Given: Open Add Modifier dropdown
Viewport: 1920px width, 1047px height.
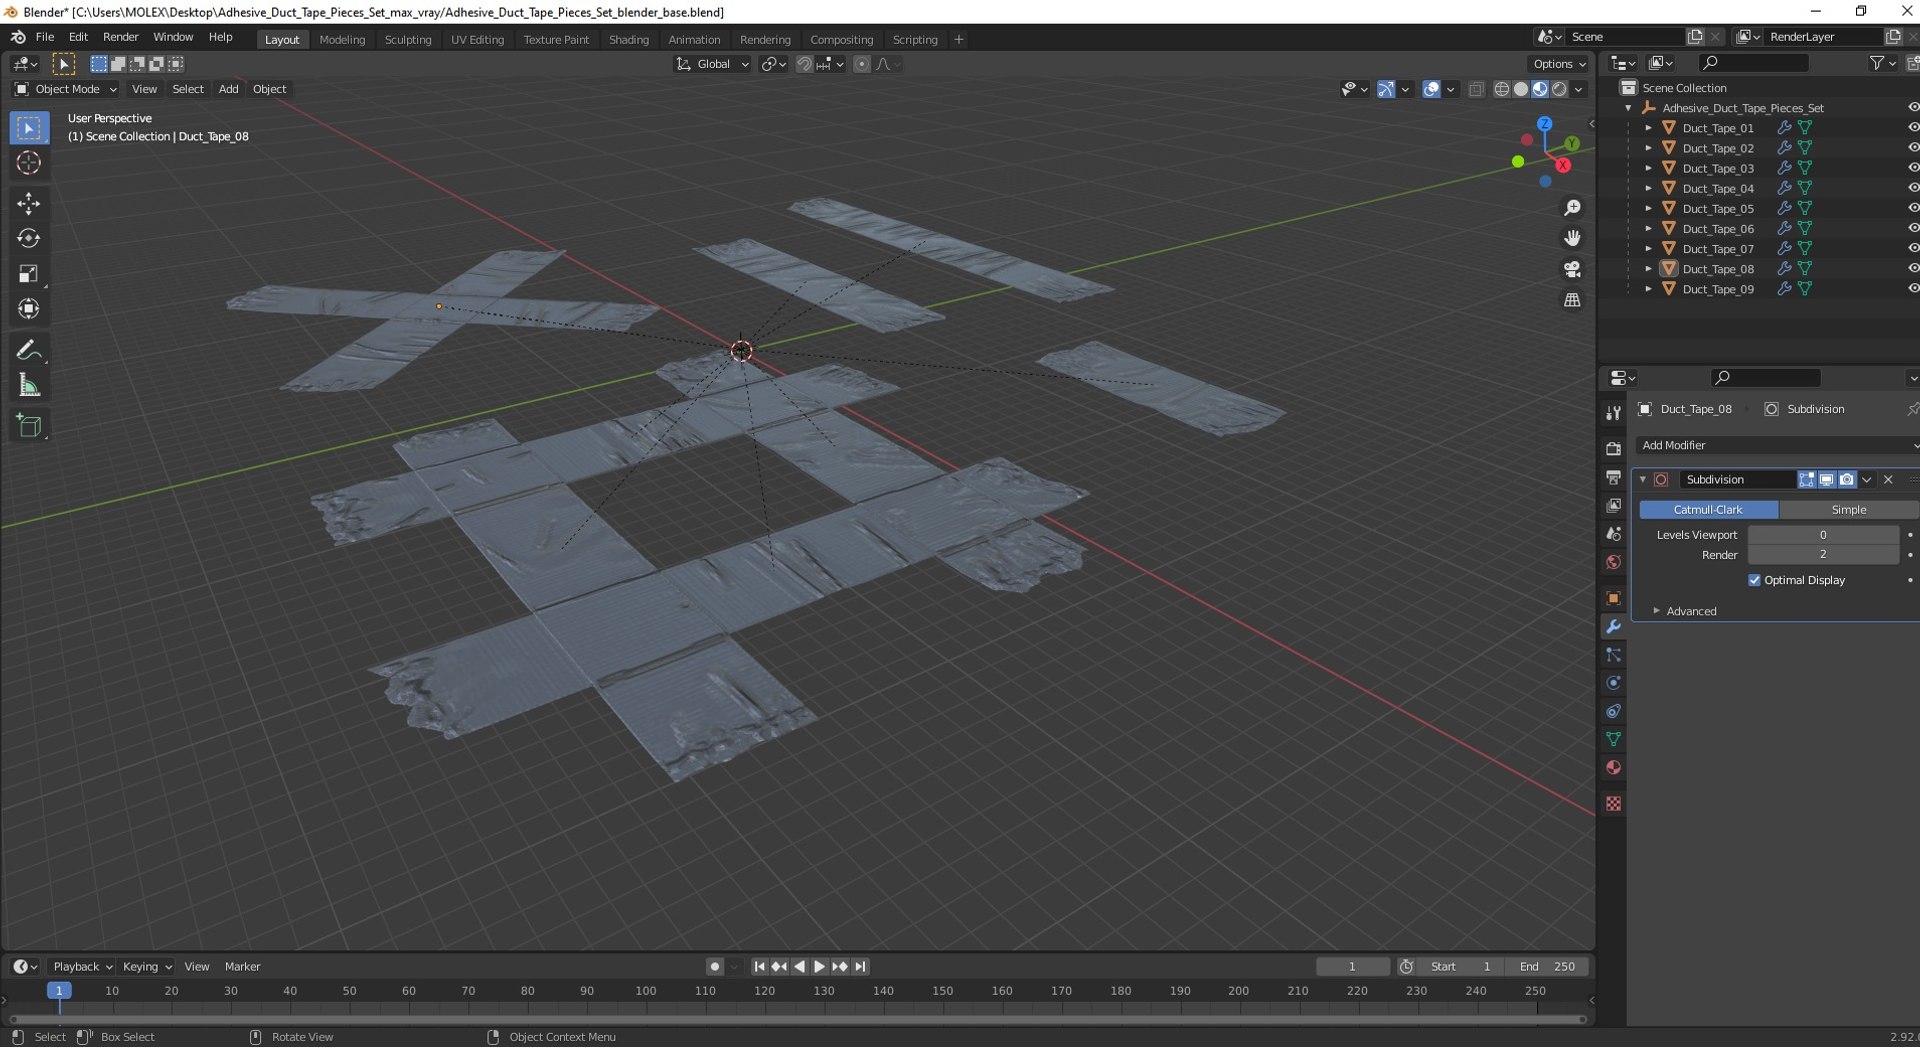Looking at the screenshot, I should click(1776, 445).
